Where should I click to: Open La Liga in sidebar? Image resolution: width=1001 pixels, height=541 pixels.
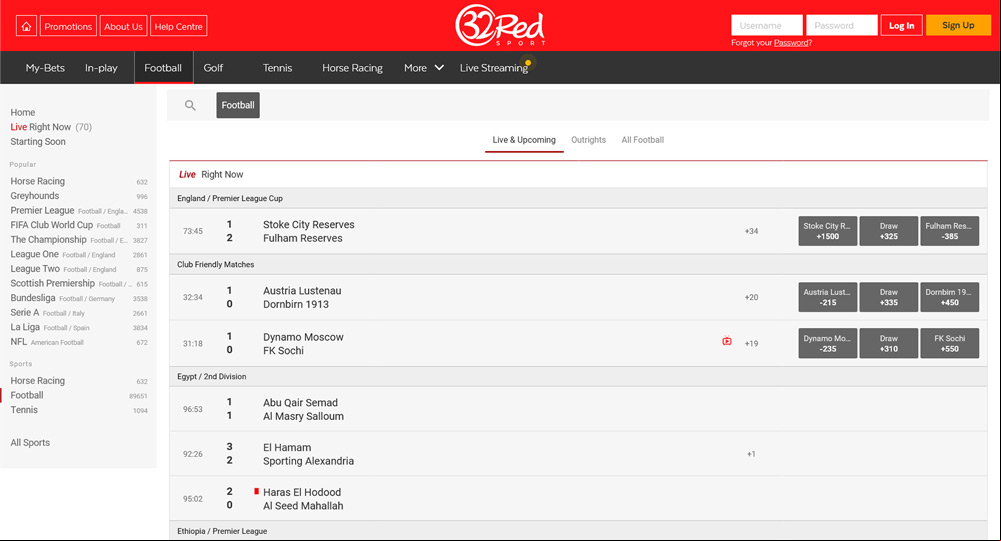click(79, 327)
